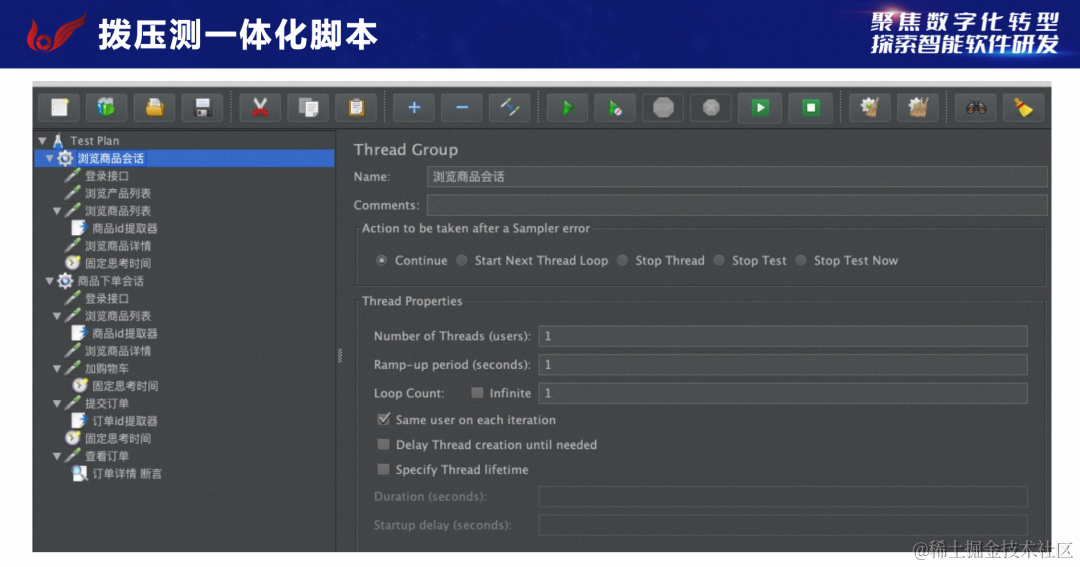This screenshot has height=567, width=1080.
Task: Select the Stop Thread radio button
Action: (x=623, y=260)
